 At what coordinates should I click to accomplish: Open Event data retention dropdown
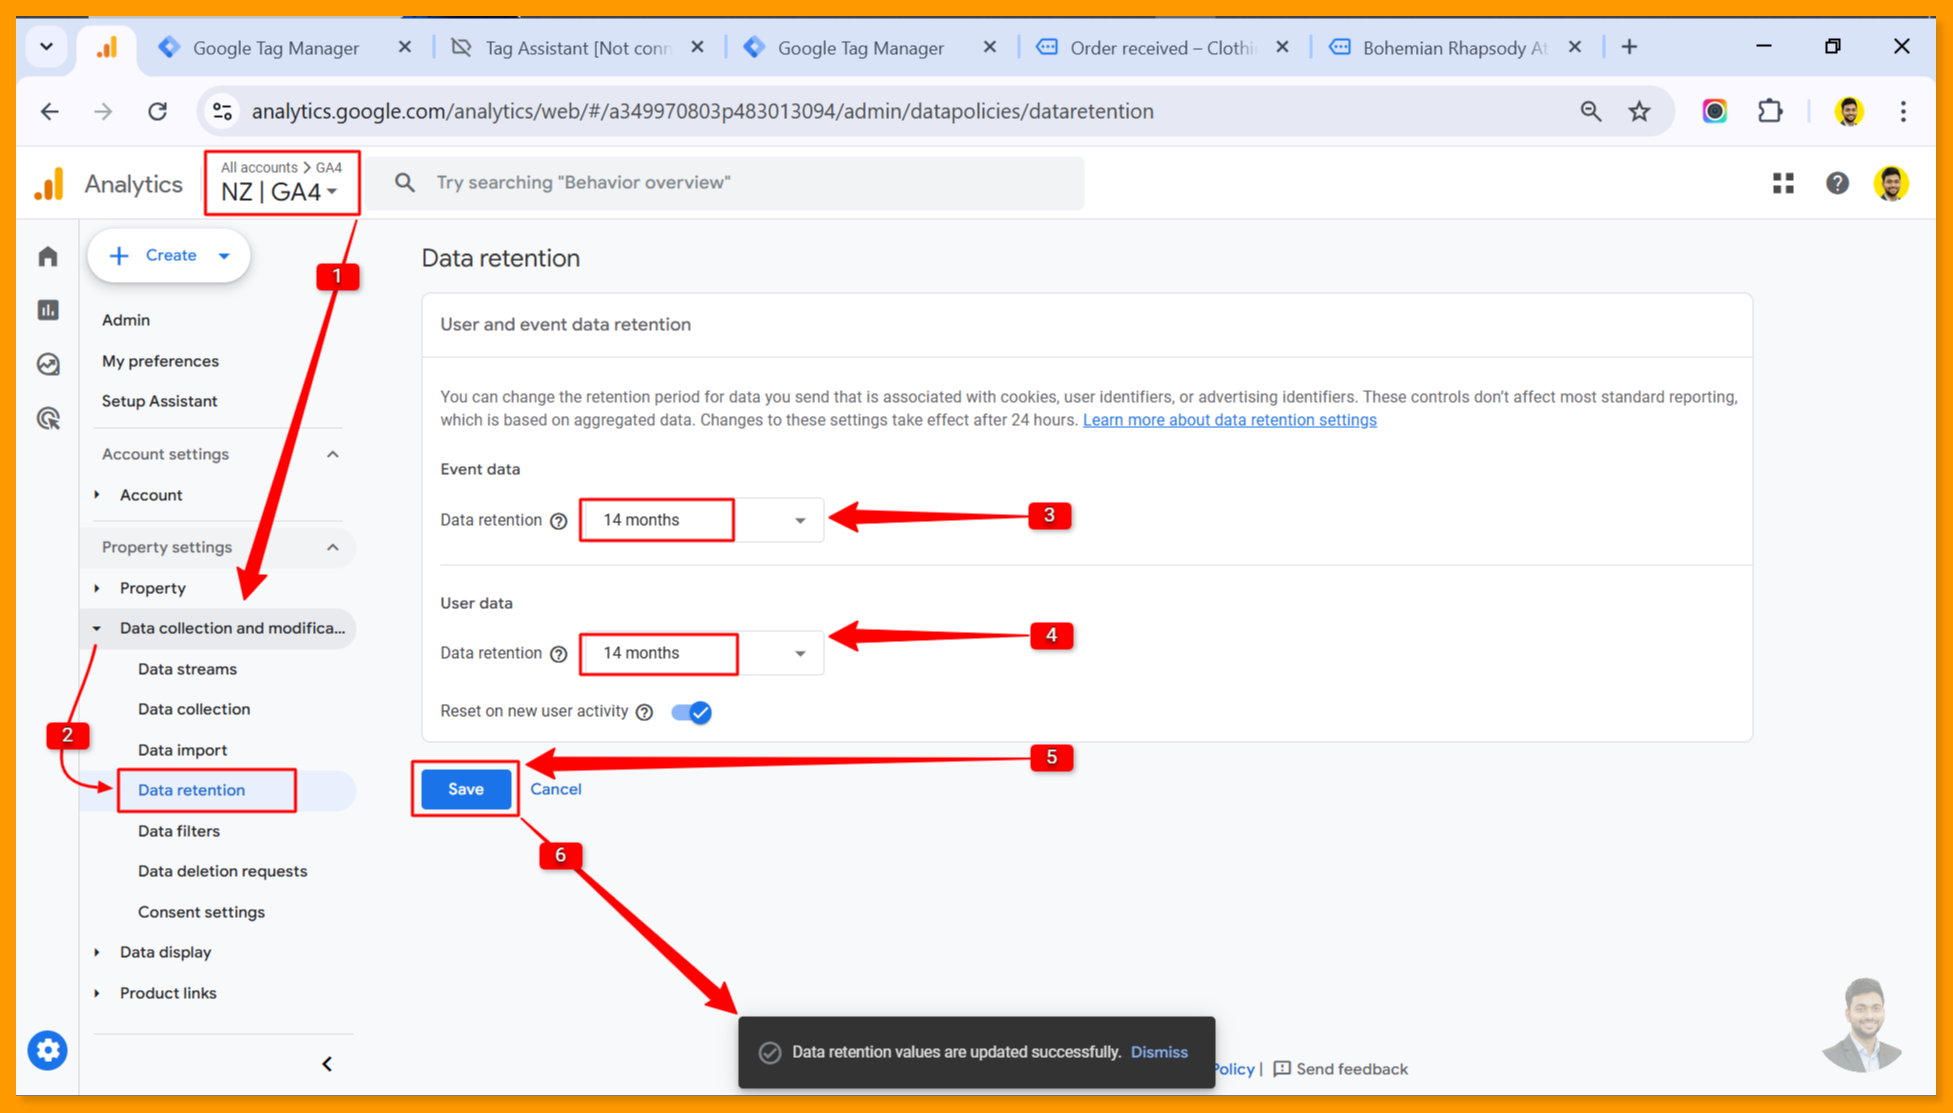[x=701, y=520]
